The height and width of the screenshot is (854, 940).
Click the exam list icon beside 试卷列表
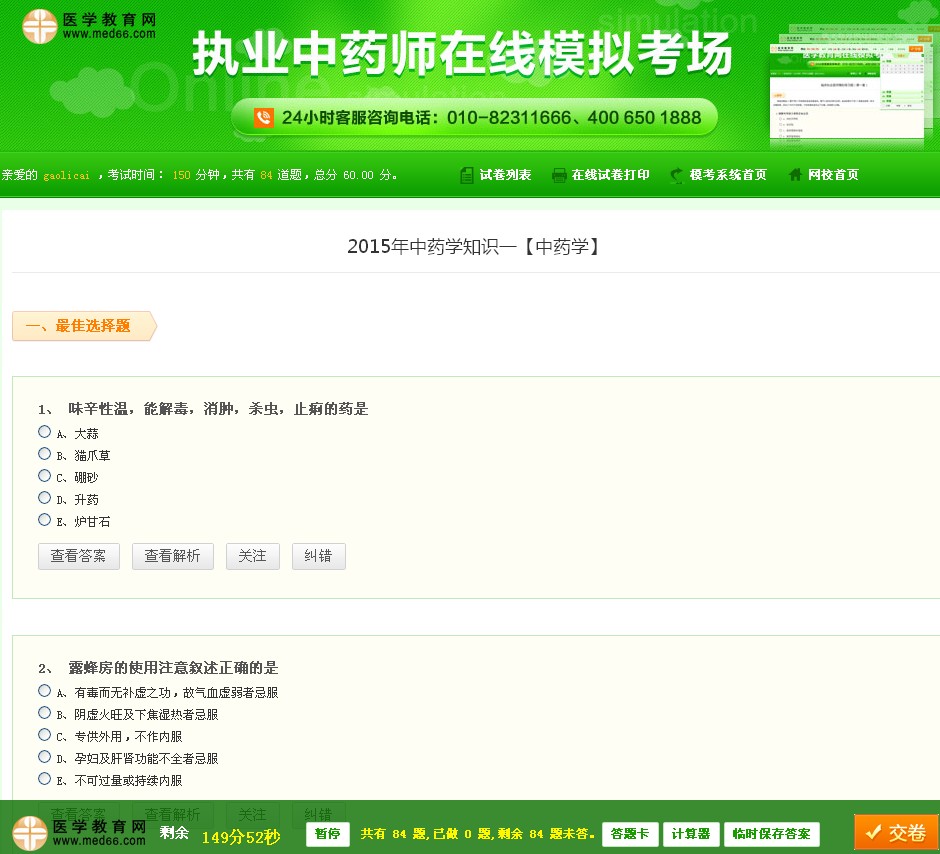466,174
